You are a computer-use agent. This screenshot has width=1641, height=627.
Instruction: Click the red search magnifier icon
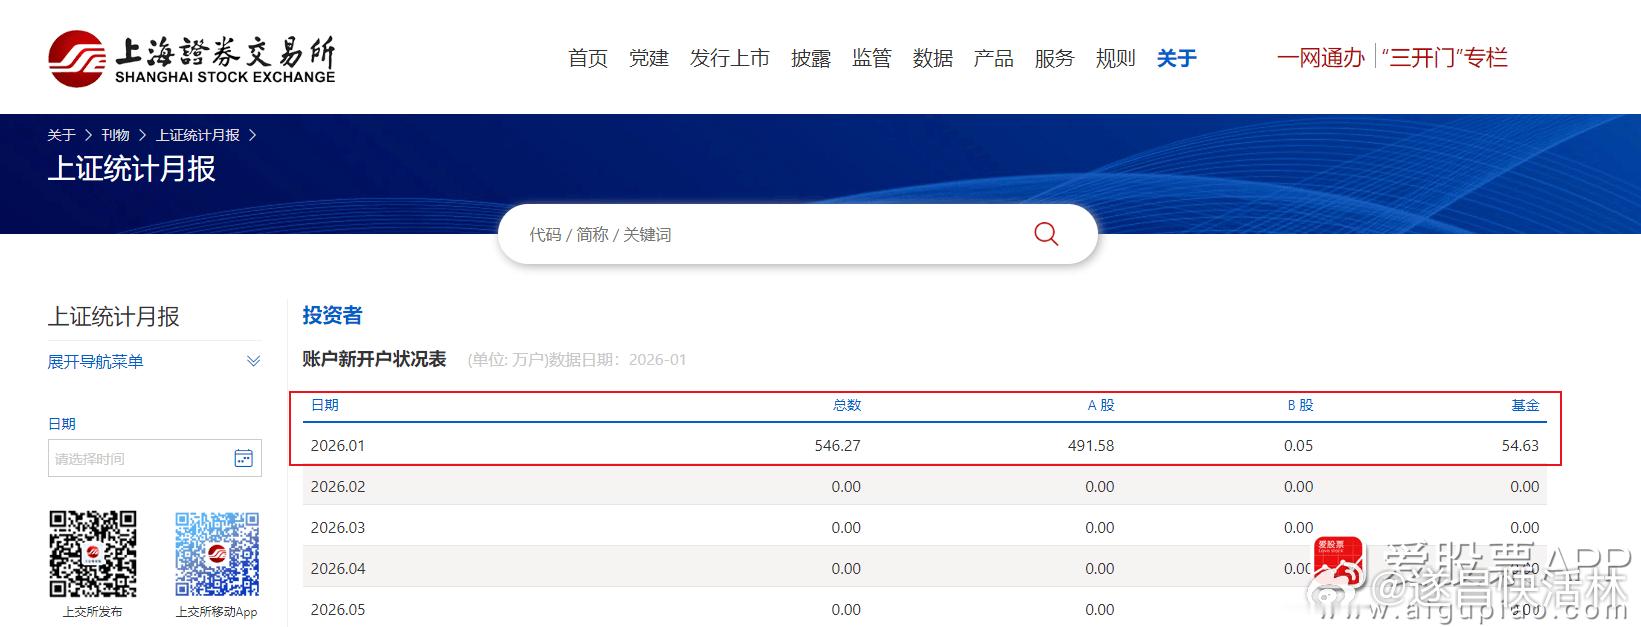[x=1046, y=234]
